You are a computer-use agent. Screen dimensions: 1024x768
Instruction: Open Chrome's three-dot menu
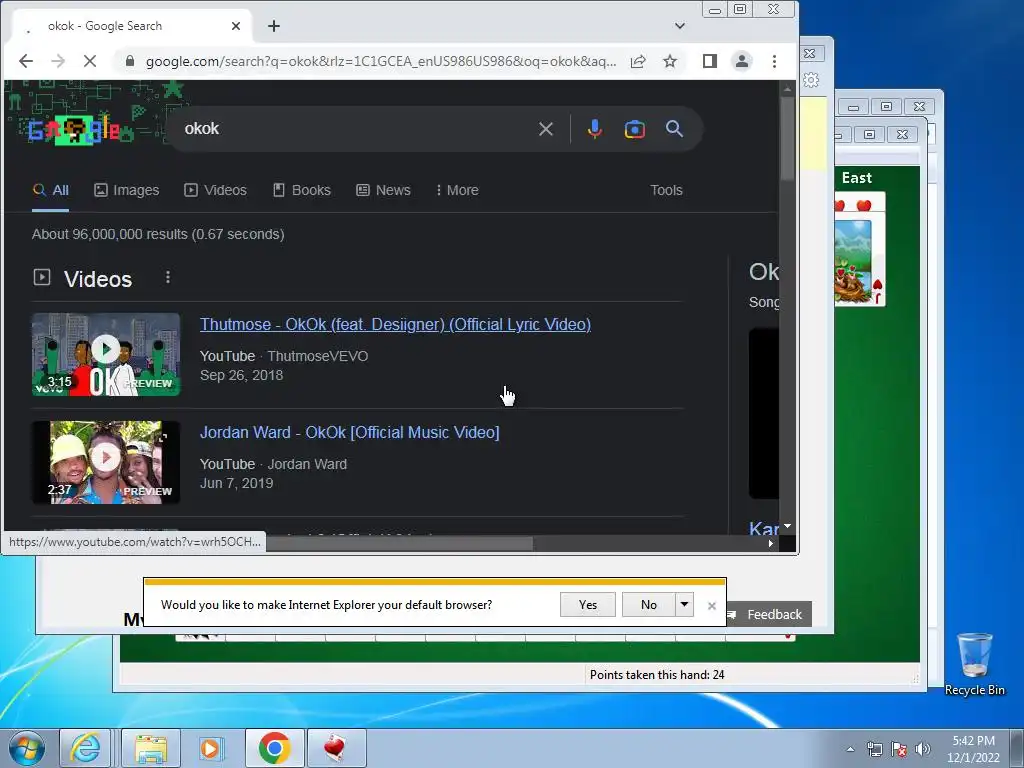pyautogui.click(x=774, y=61)
